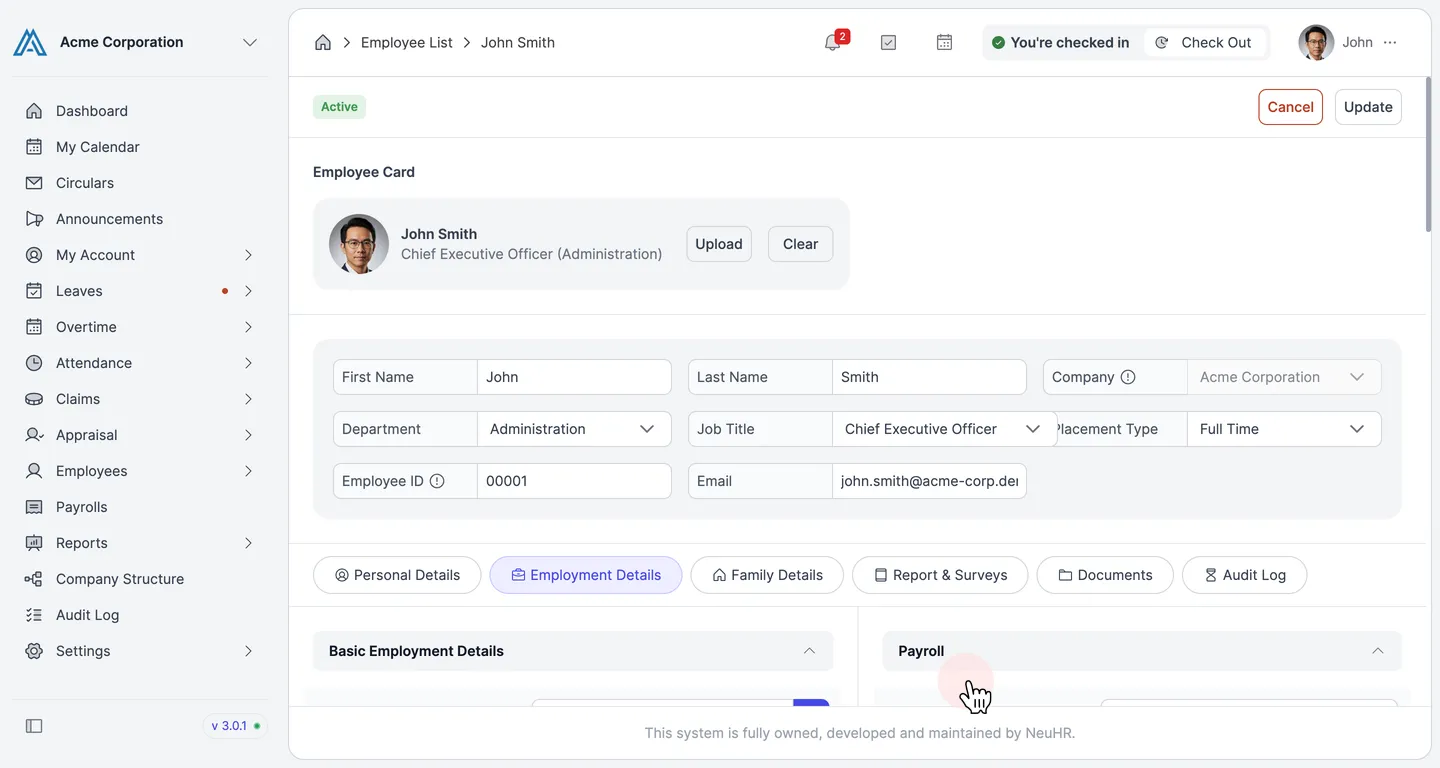Go to Employee List breadcrumb
1440x768 pixels.
pos(406,42)
